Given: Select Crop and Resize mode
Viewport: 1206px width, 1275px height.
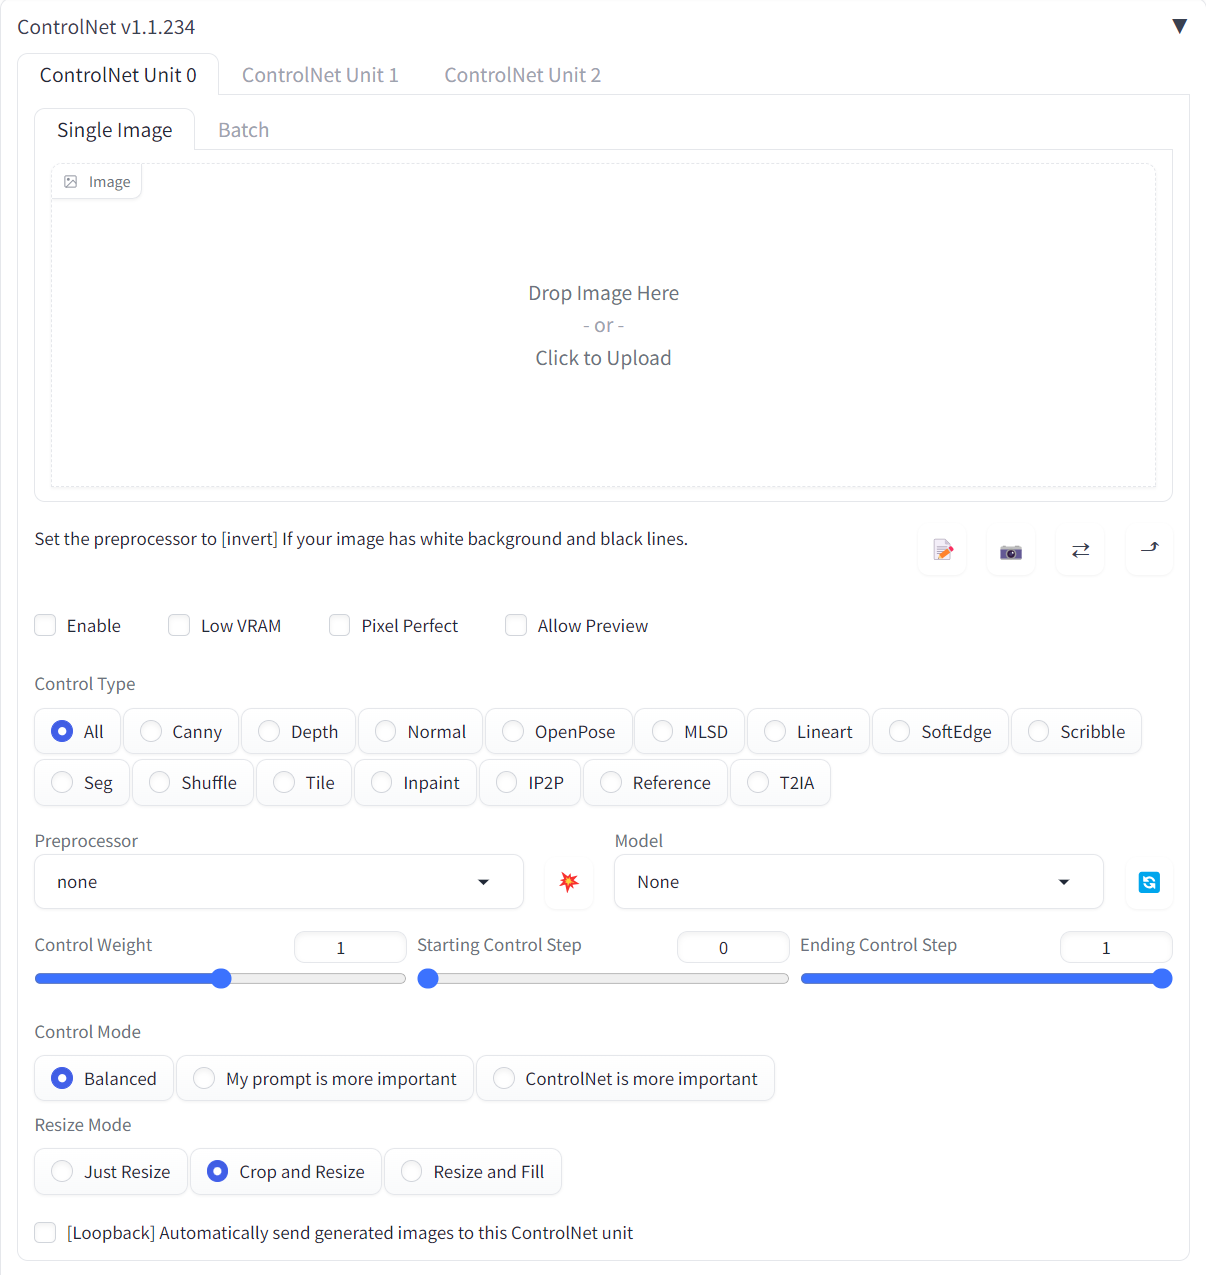Looking at the screenshot, I should [x=286, y=1171].
